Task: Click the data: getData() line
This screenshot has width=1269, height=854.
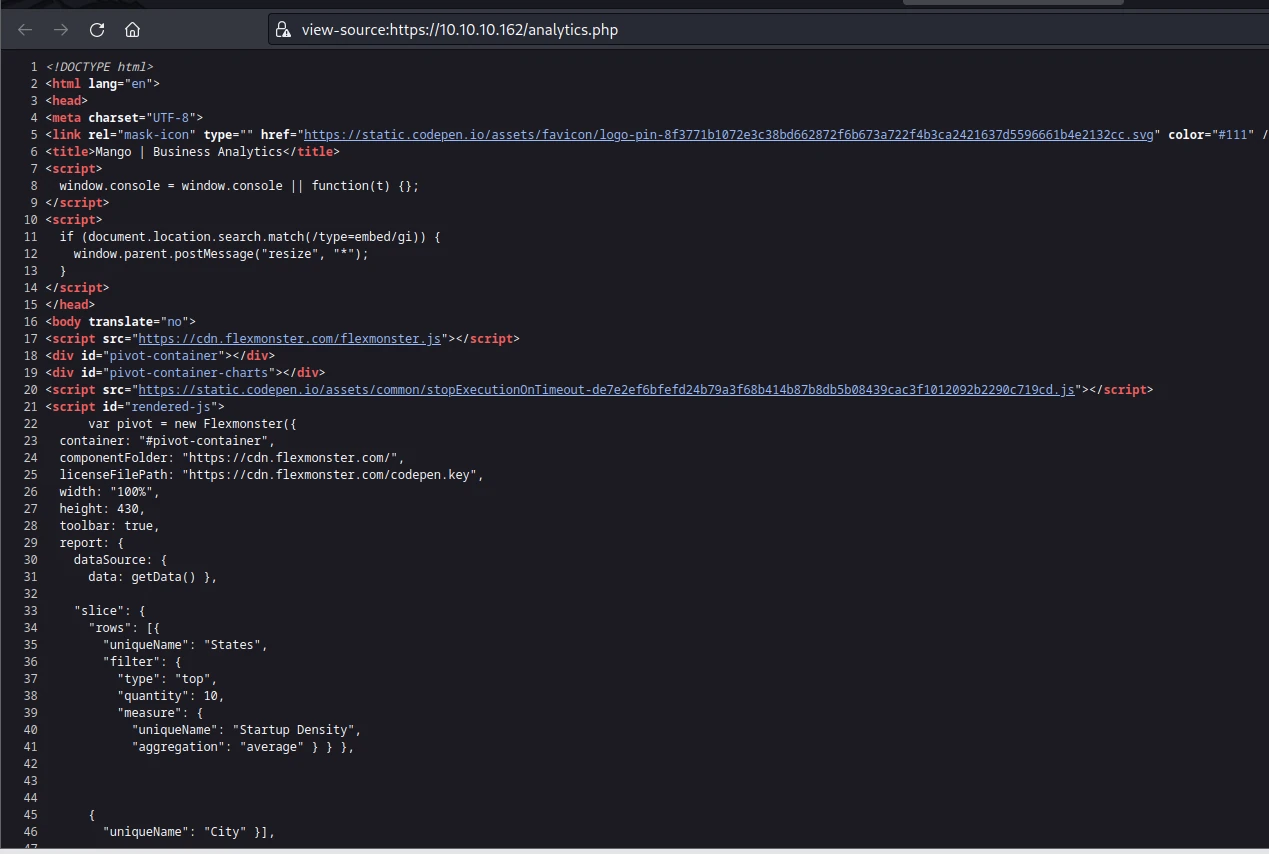Action: tap(152, 576)
